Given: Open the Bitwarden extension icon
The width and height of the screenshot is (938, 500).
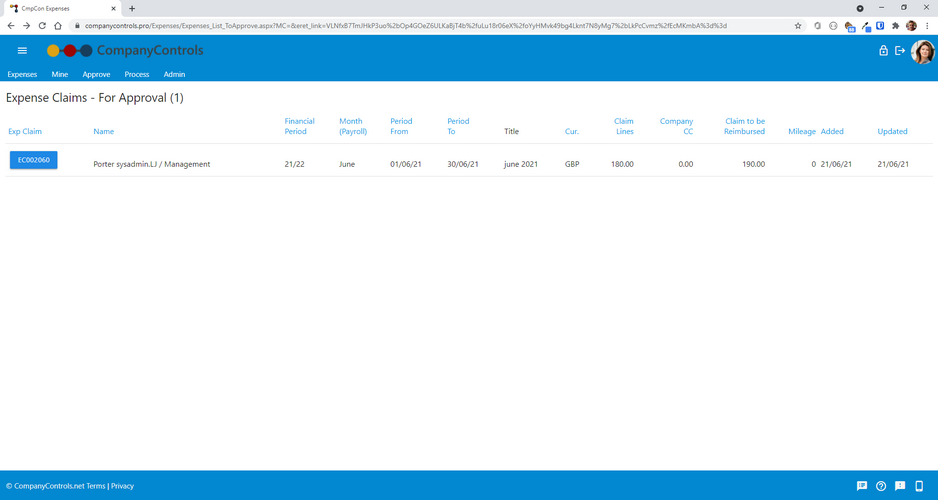Looking at the screenshot, I should [x=880, y=26].
